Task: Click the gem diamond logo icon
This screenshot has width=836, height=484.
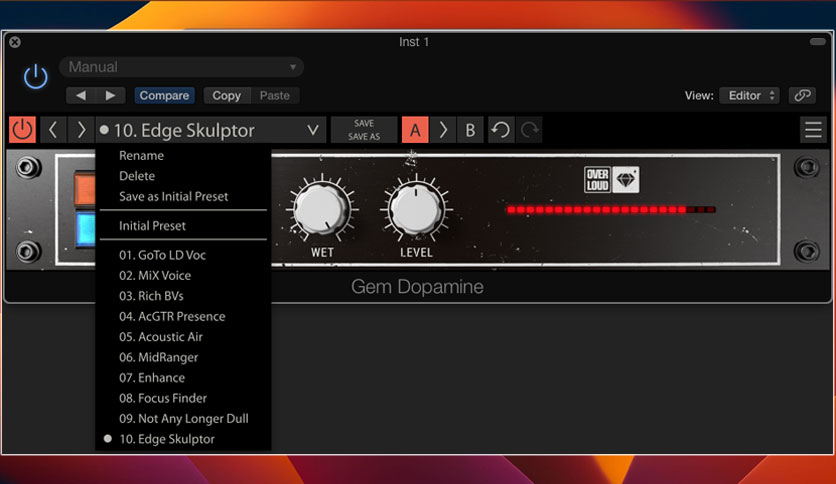Action: click(x=625, y=180)
